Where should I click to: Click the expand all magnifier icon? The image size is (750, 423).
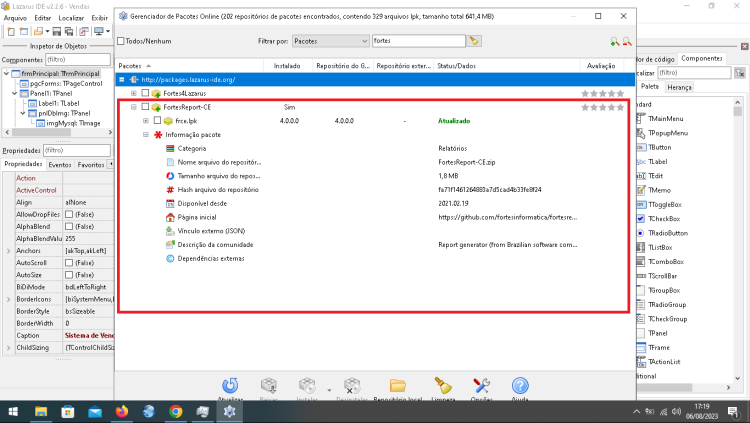[x=615, y=42]
